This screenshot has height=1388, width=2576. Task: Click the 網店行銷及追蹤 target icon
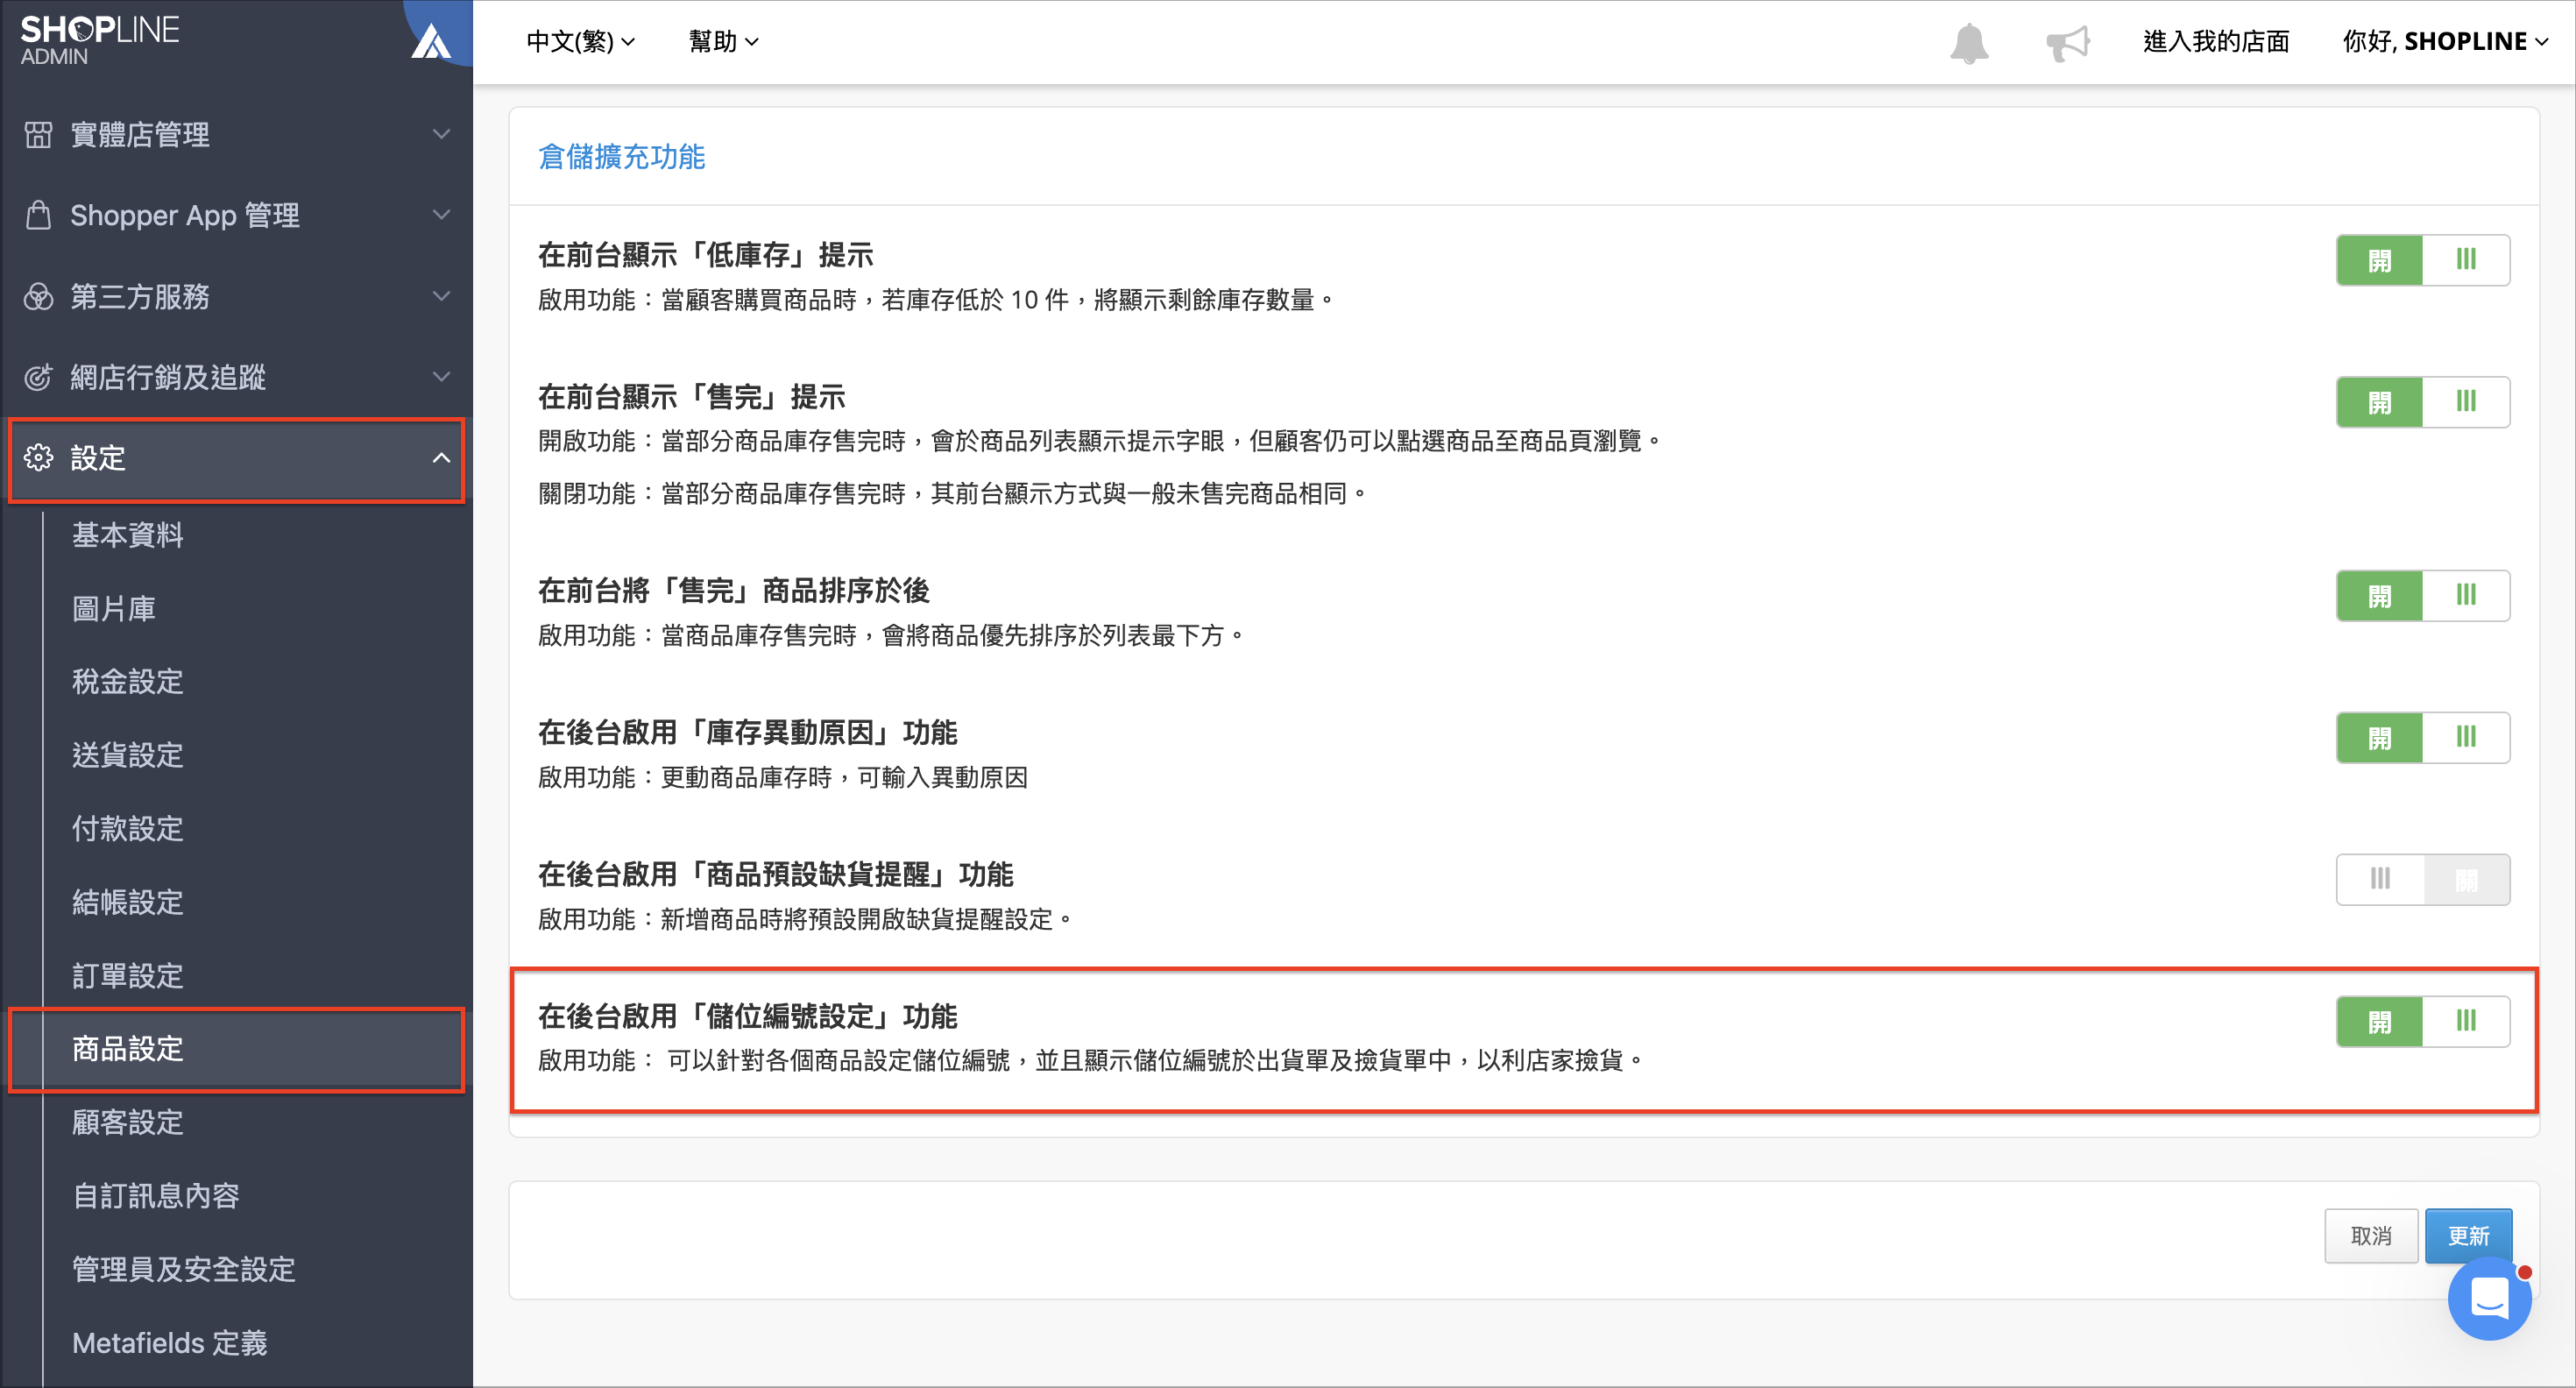38,377
